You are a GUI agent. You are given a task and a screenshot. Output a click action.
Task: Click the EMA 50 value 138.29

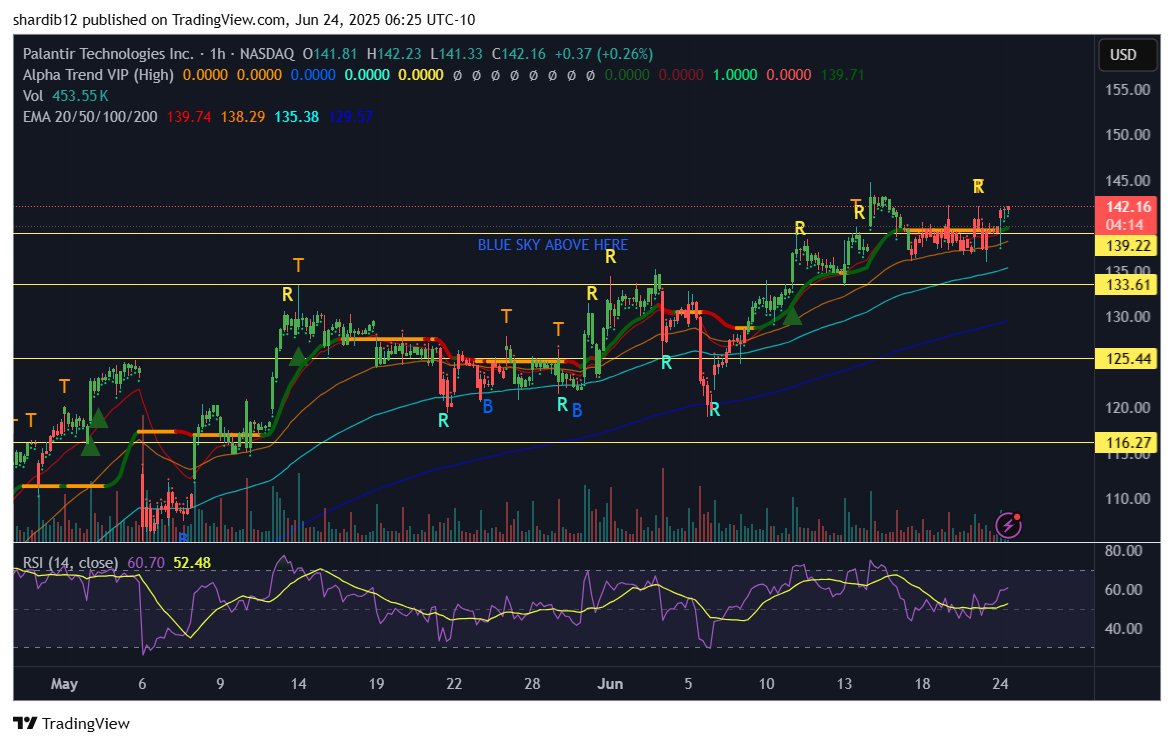click(x=243, y=117)
